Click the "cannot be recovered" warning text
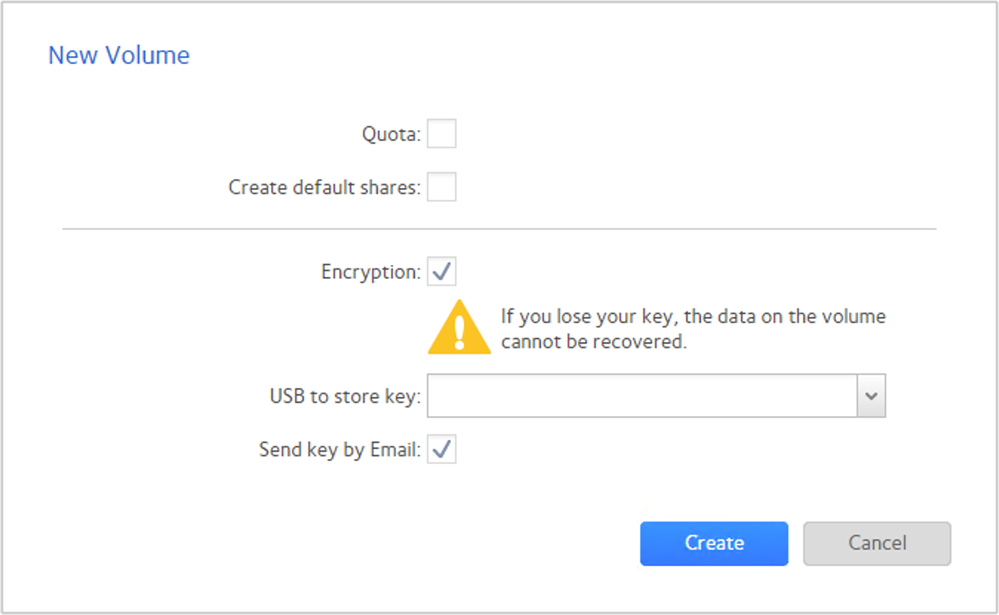The width and height of the screenshot is (999, 615). point(594,341)
